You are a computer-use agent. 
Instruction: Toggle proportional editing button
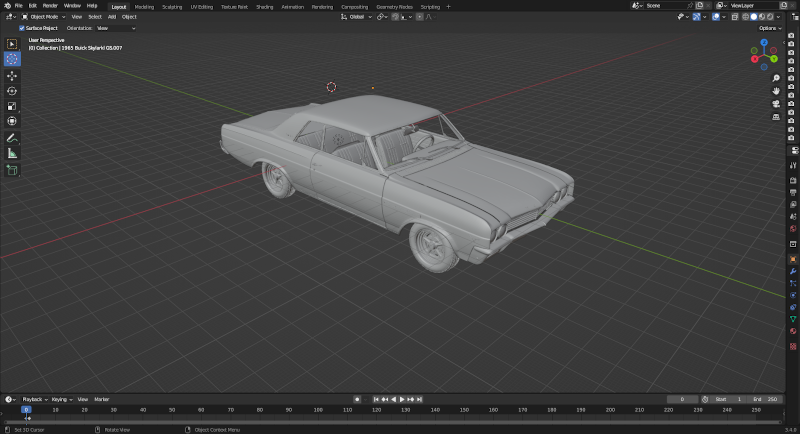point(419,17)
